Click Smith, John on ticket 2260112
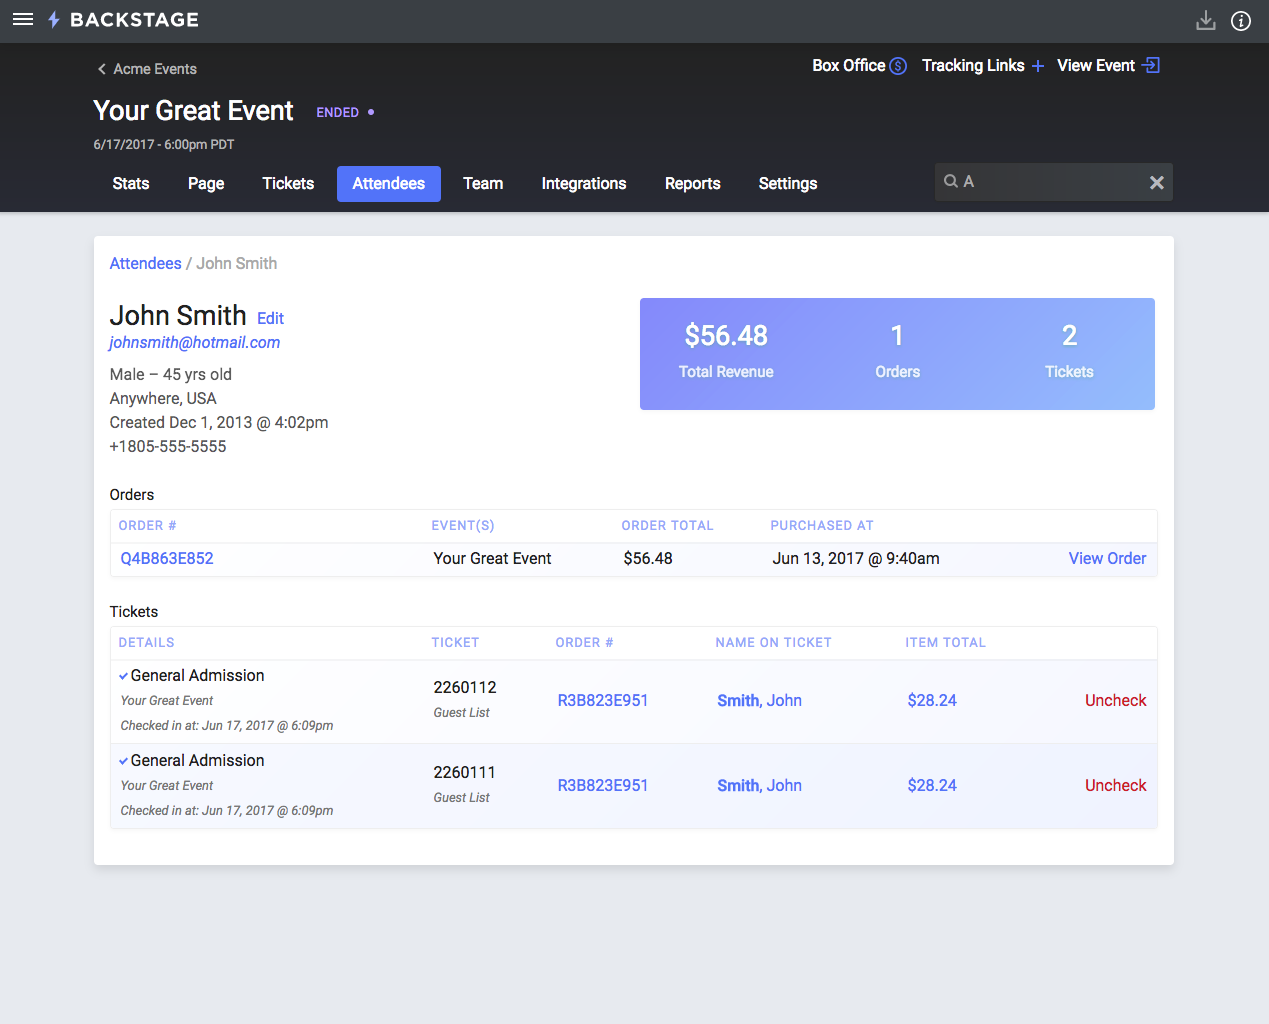Screen dimensions: 1269x1024 [x=760, y=701]
